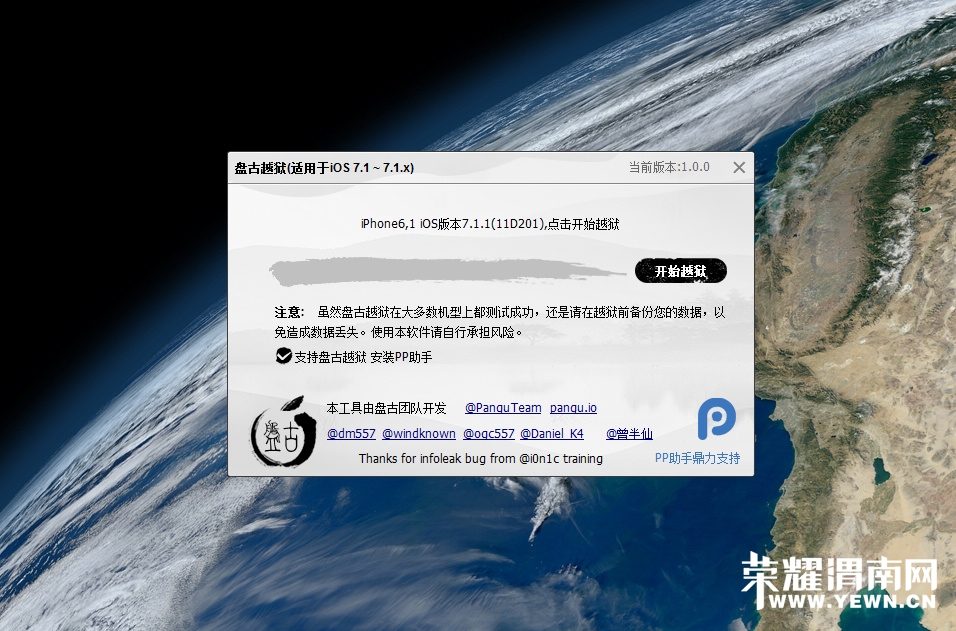
Task: Click the 当前版本:1.0.0 version label
Action: click(669, 168)
